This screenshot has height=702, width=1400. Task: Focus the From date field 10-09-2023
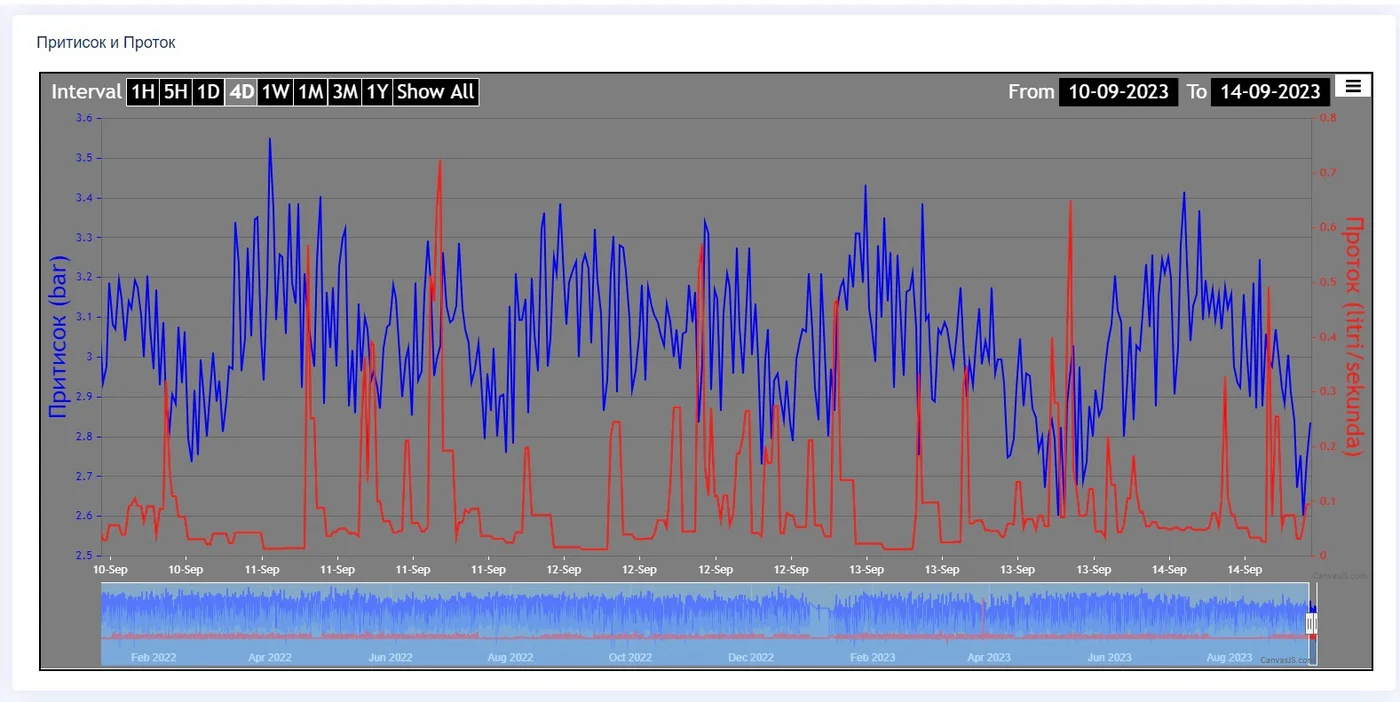1119,92
